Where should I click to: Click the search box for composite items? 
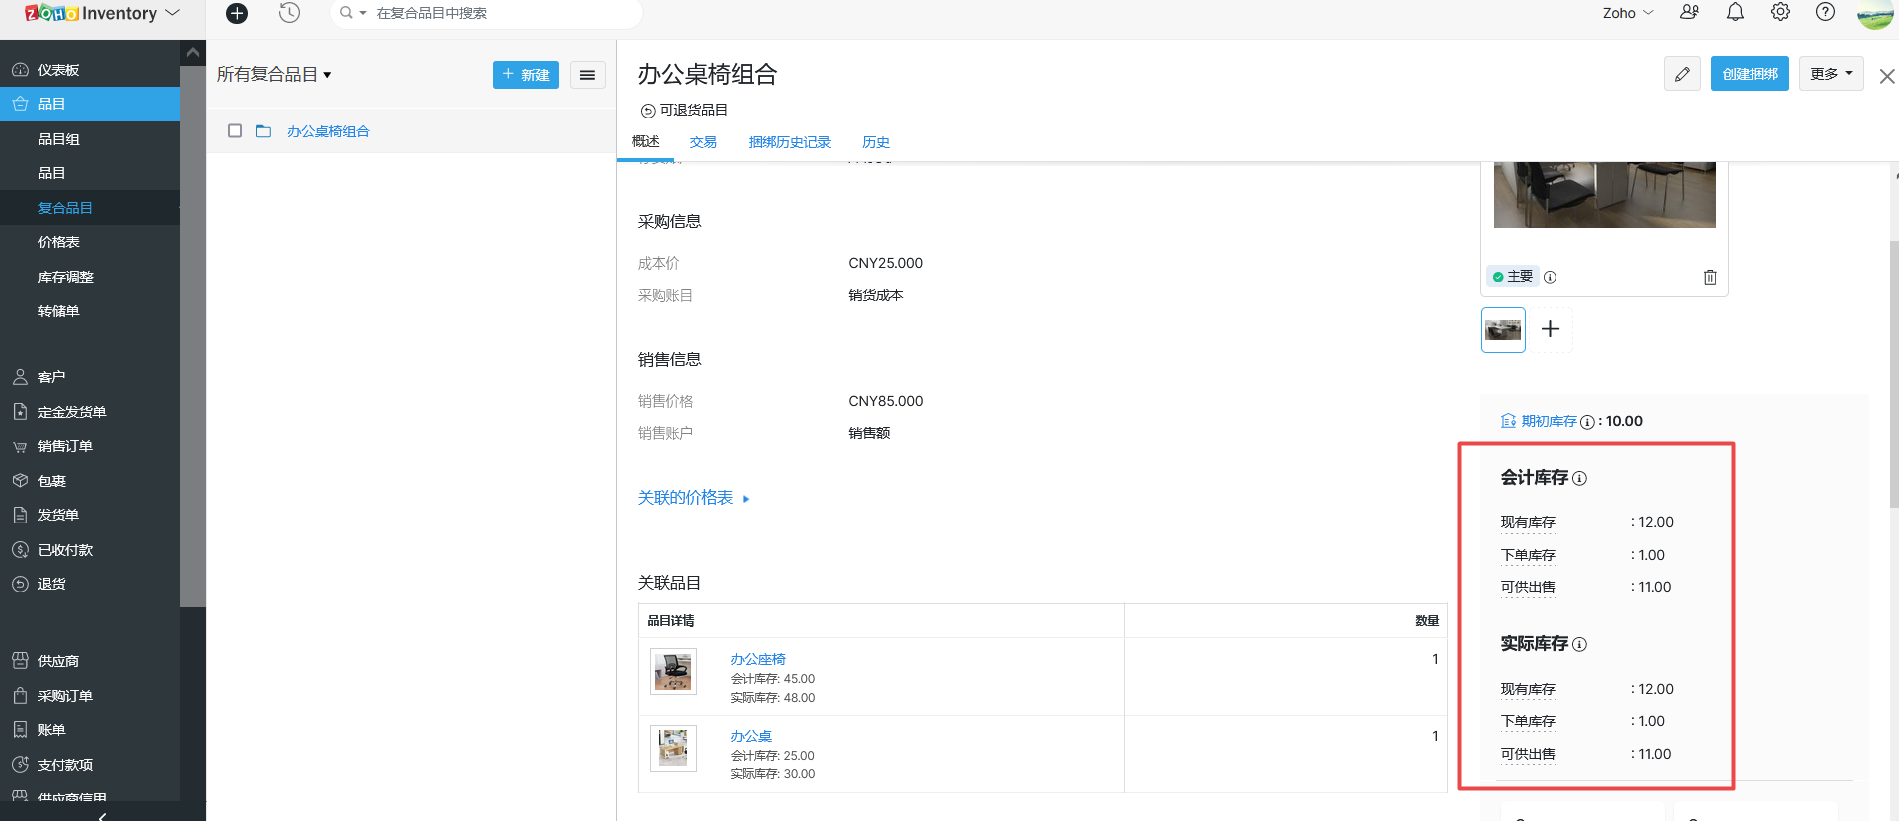(x=500, y=13)
